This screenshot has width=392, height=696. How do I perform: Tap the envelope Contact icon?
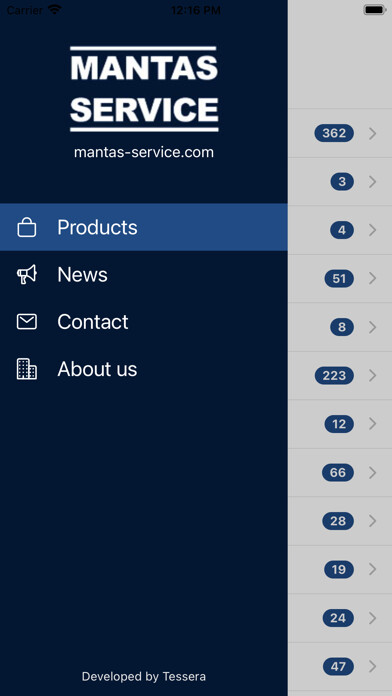27,322
